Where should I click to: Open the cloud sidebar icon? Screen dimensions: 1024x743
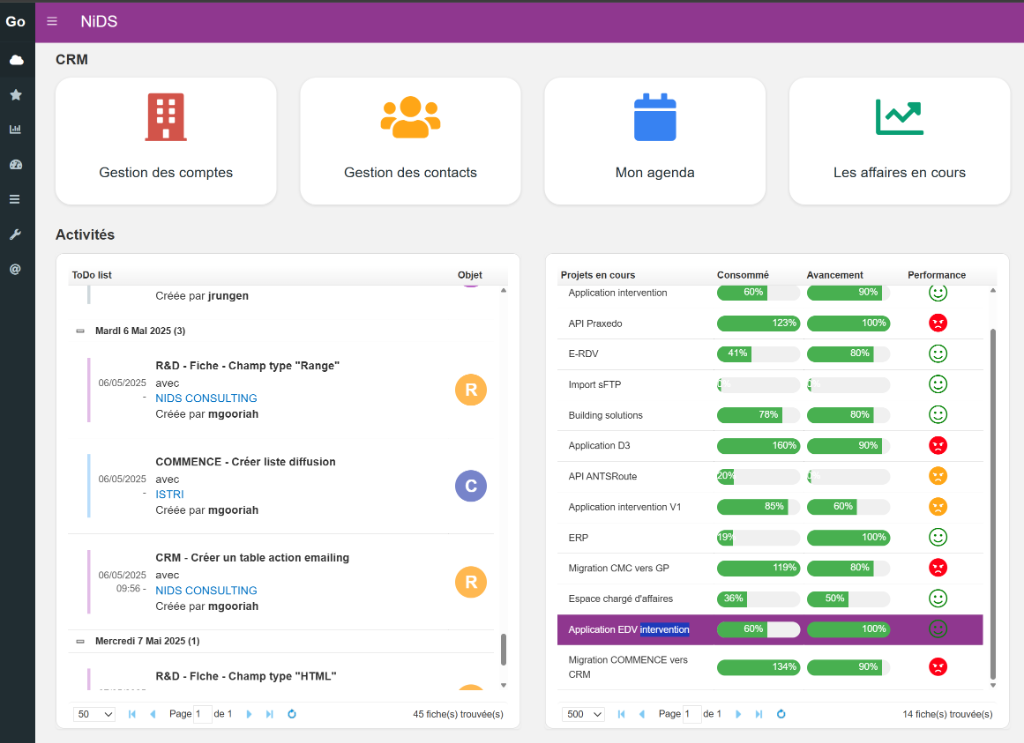(15, 60)
